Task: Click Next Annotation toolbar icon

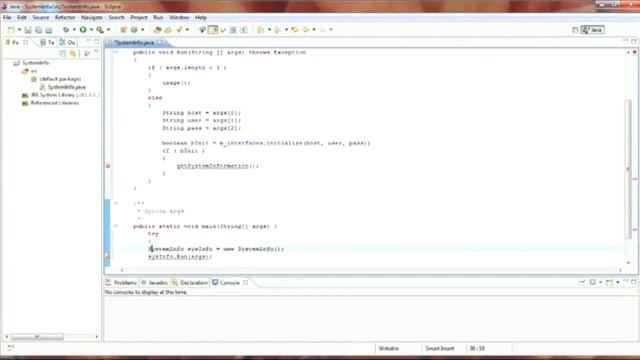Action: tap(260, 30)
